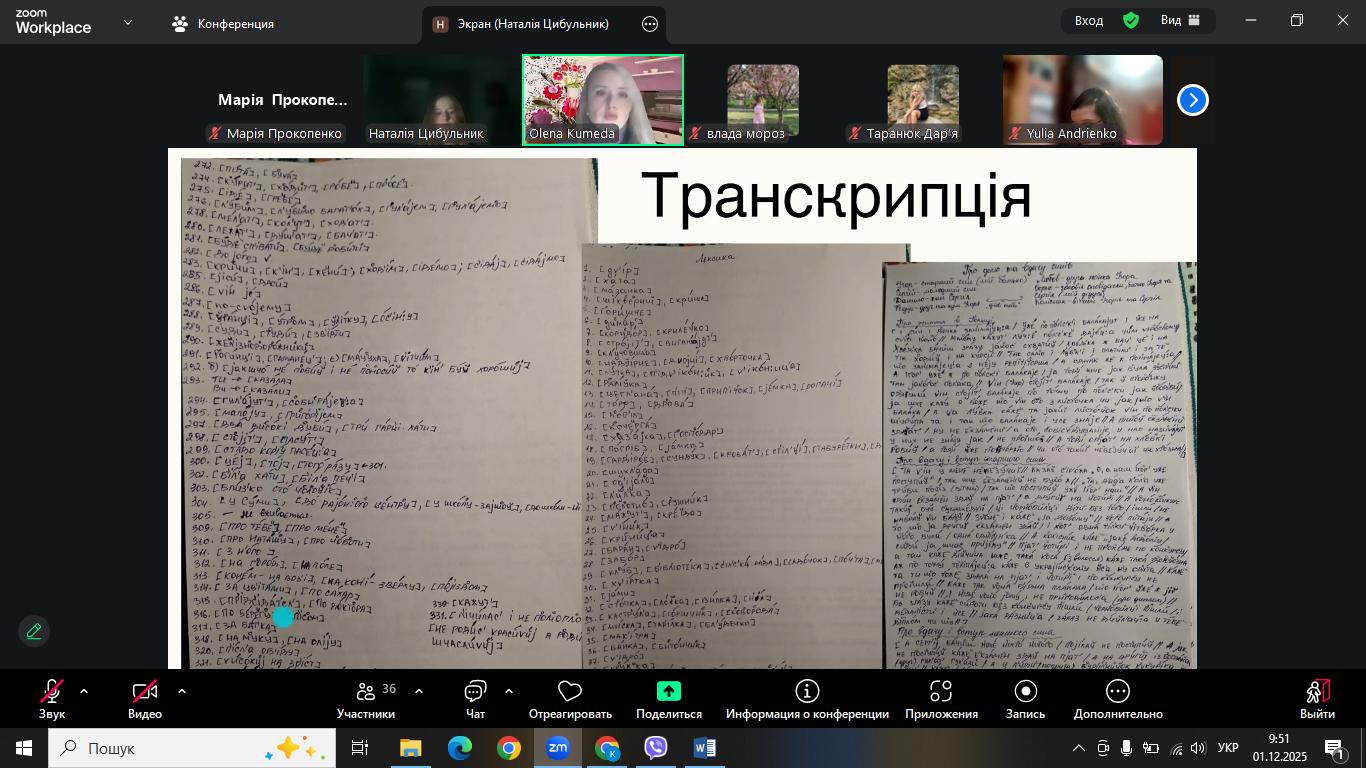Open the Приложения apps panel
Viewport: 1366px width, 768px height.
(x=941, y=698)
